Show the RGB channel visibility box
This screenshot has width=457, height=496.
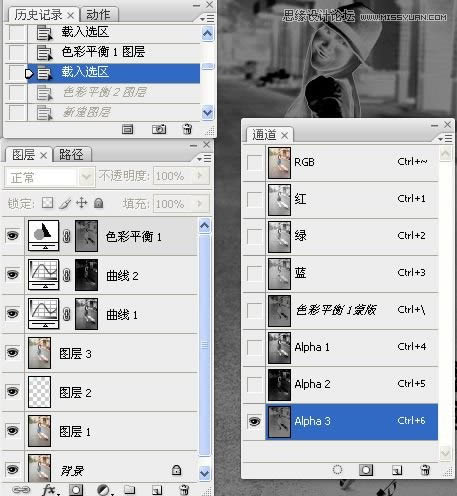pos(254,163)
